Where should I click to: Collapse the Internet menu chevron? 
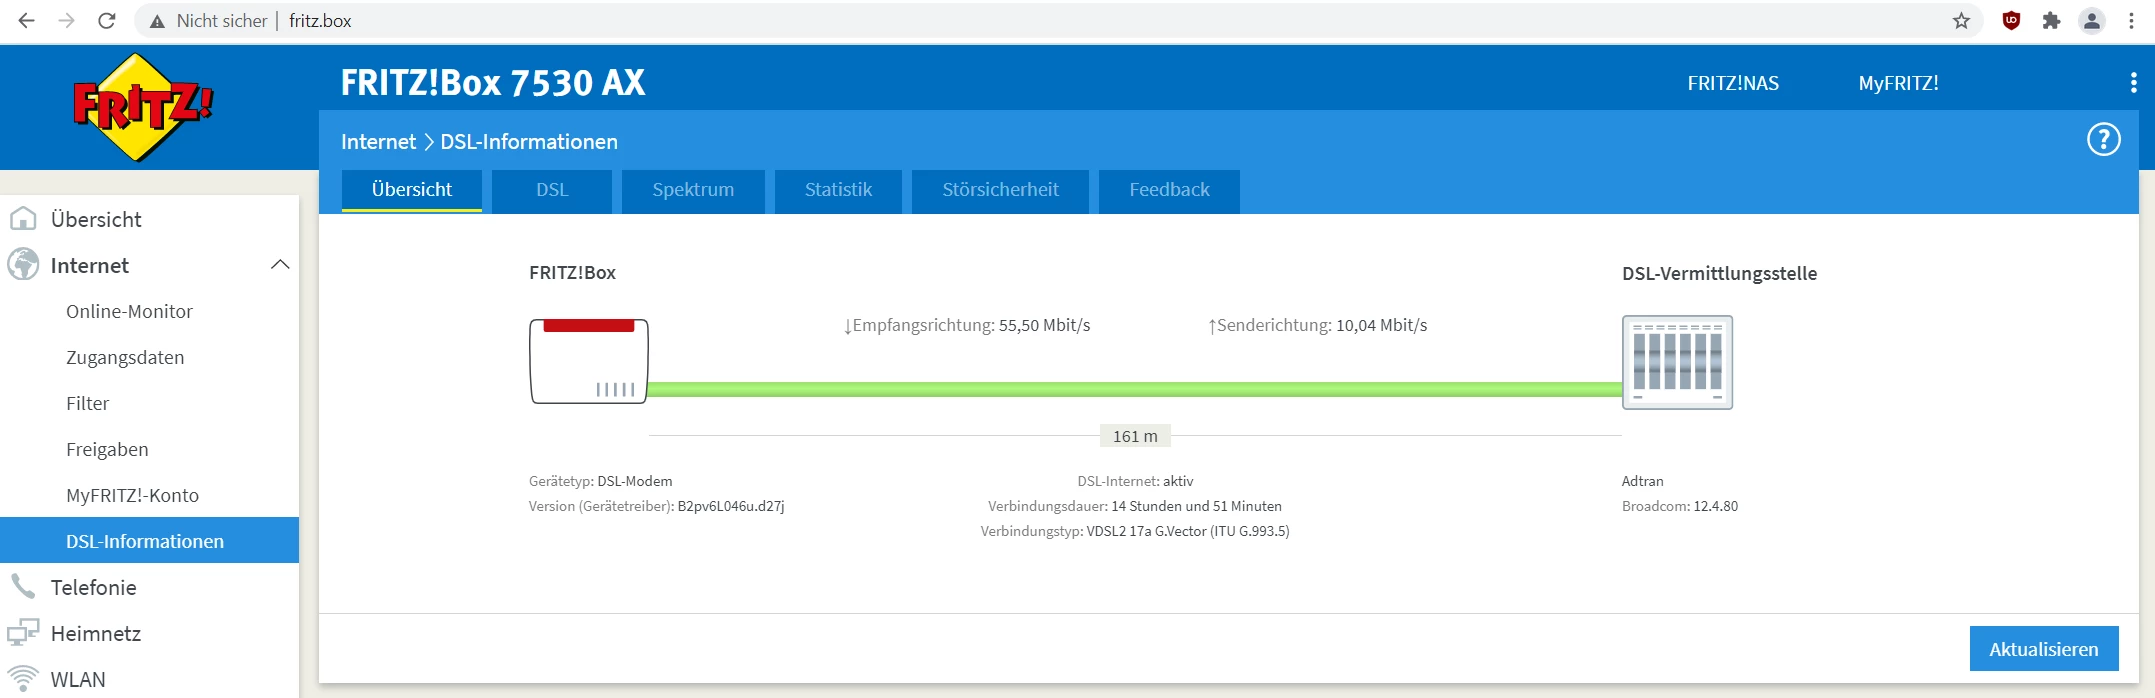280,265
